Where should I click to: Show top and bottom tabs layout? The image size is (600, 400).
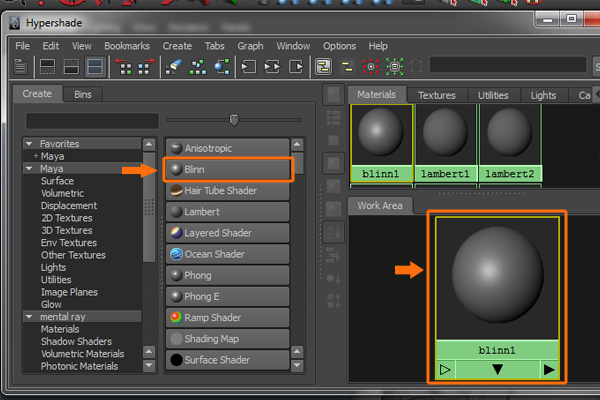tap(94, 67)
